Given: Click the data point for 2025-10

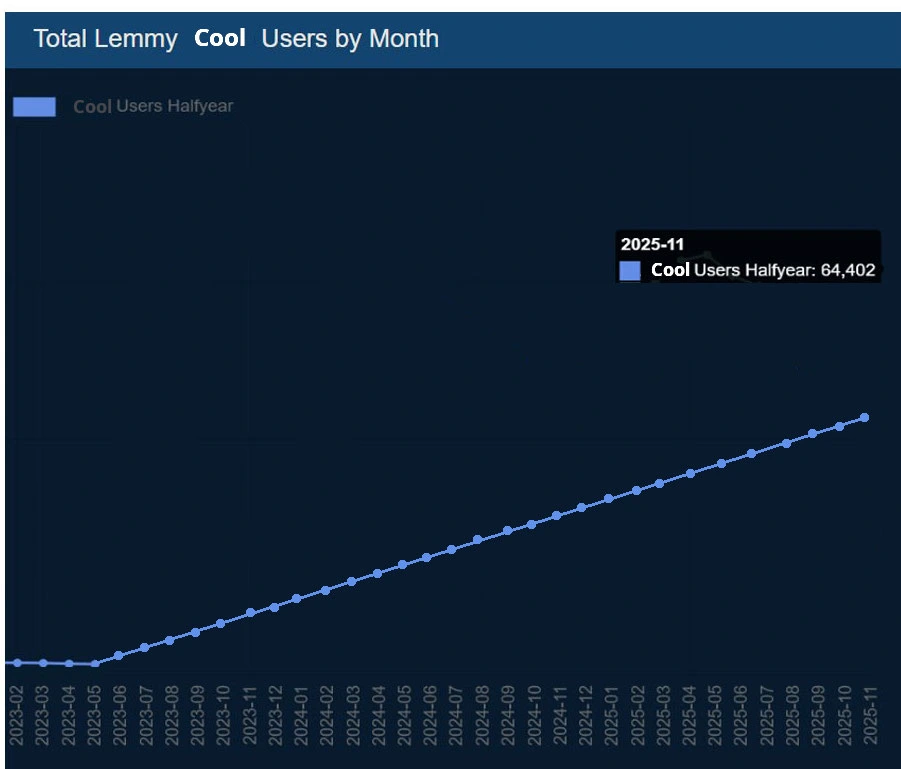Looking at the screenshot, I should (x=839, y=425).
